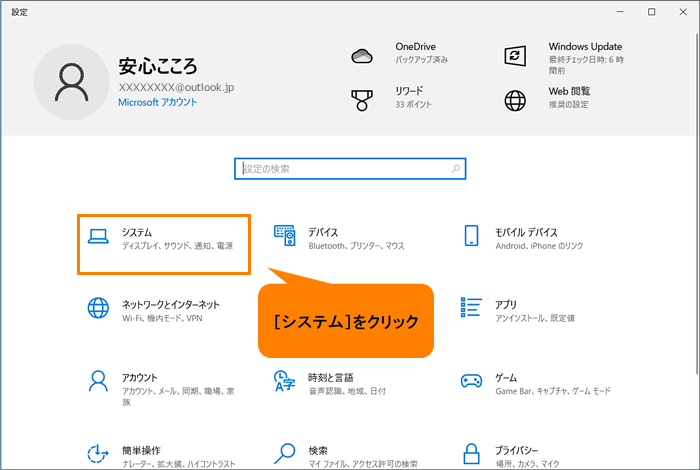The height and width of the screenshot is (470, 700).
Task: Click the Android、iPhone のリンク description
Action: (539, 246)
